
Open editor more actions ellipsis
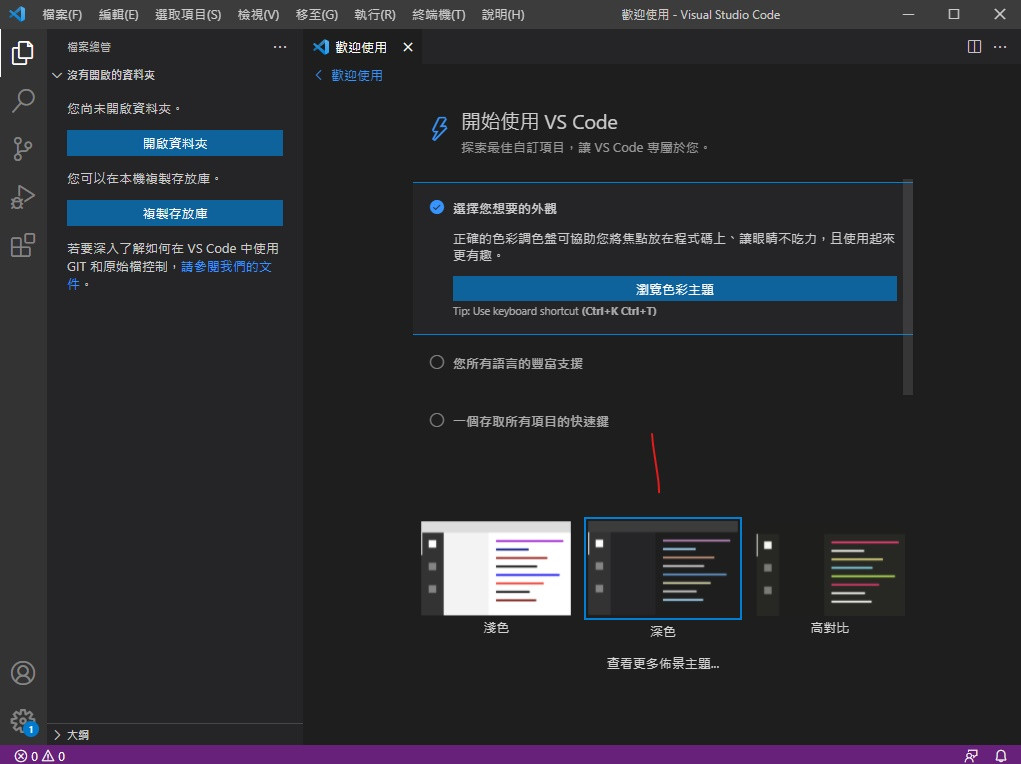[1000, 47]
